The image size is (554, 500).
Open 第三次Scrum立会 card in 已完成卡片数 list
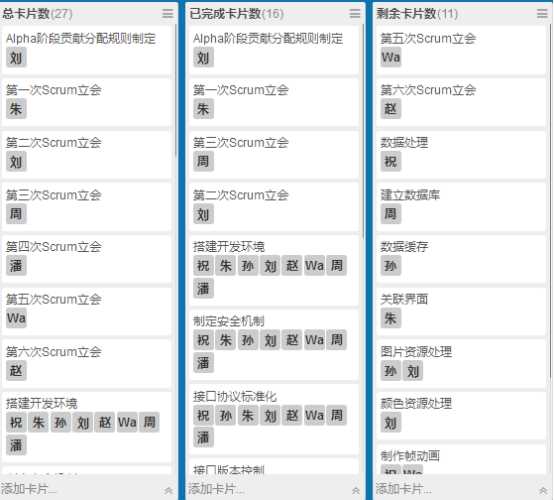click(x=273, y=154)
